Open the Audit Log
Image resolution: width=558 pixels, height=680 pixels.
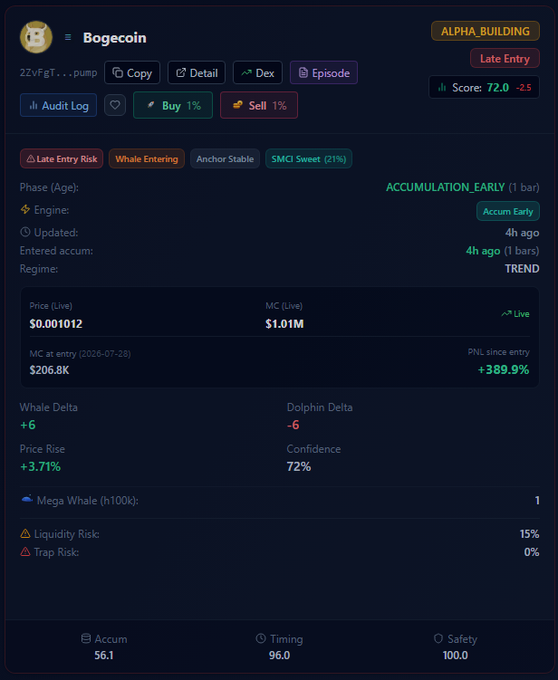tap(59, 105)
